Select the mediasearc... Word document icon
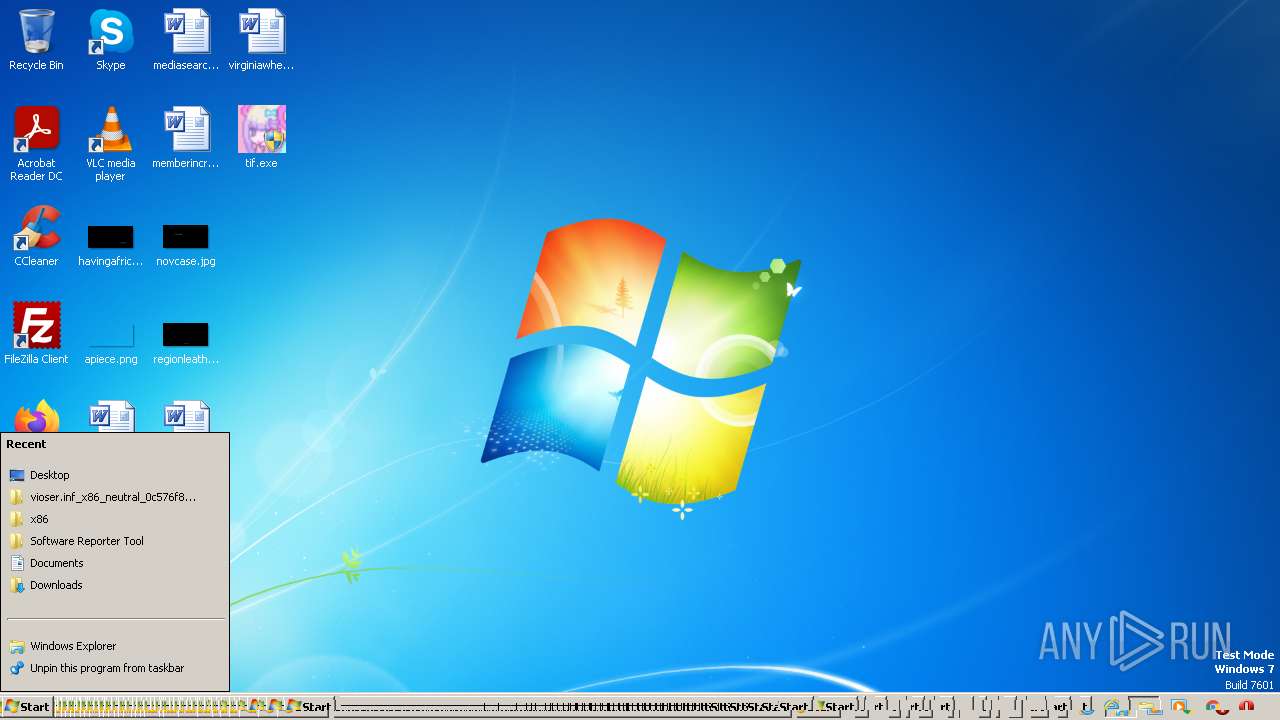This screenshot has width=1280, height=720. 186,41
